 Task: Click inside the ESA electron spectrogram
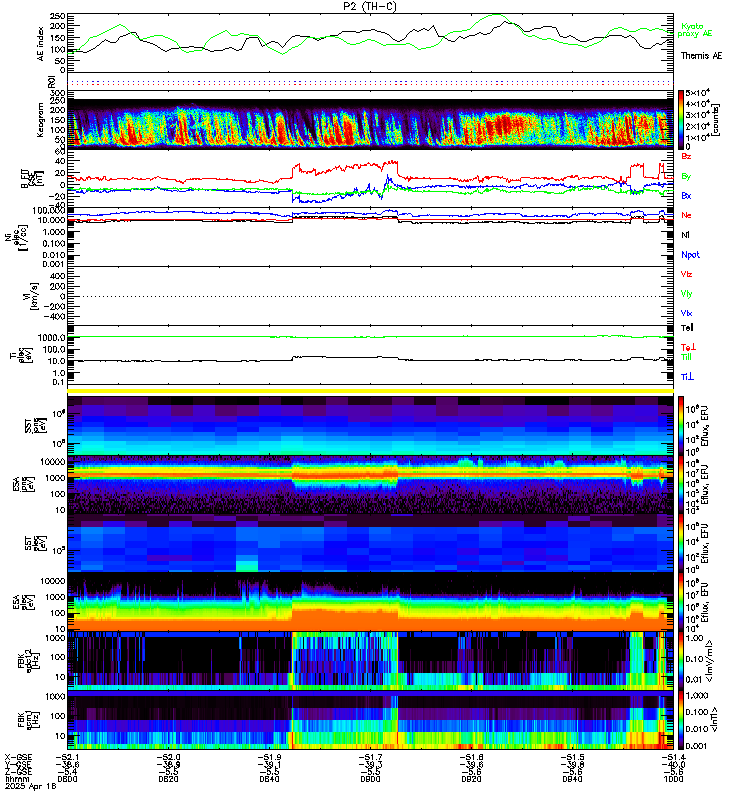370,602
